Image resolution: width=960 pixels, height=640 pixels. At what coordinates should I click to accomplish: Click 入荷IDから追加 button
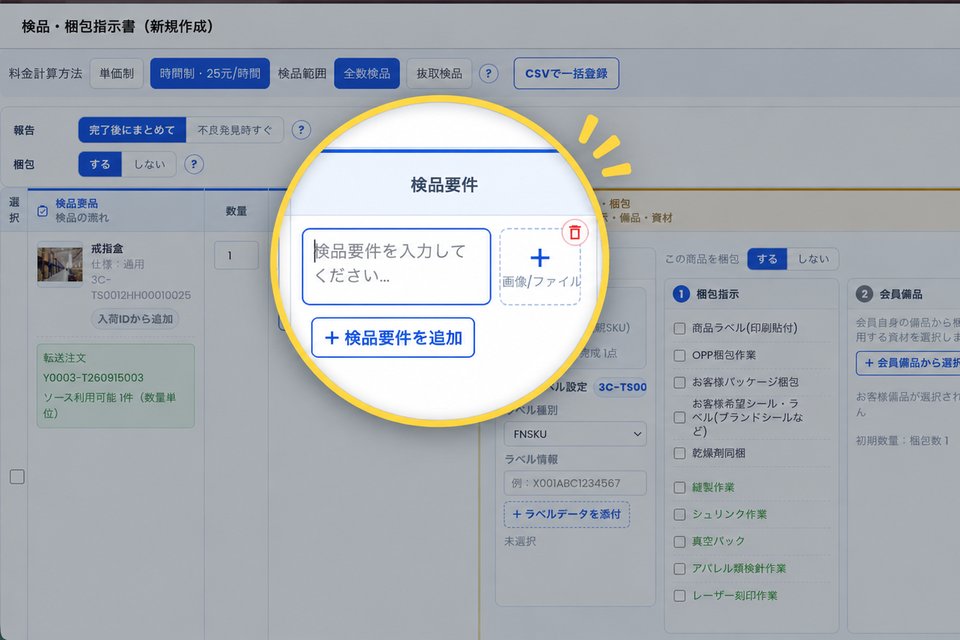point(135,319)
